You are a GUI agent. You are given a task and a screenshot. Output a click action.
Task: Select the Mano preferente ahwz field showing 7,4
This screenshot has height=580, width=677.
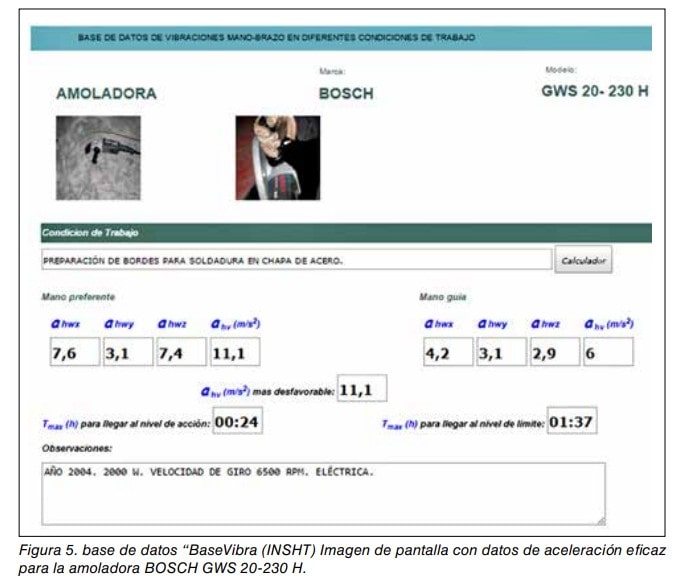181,352
